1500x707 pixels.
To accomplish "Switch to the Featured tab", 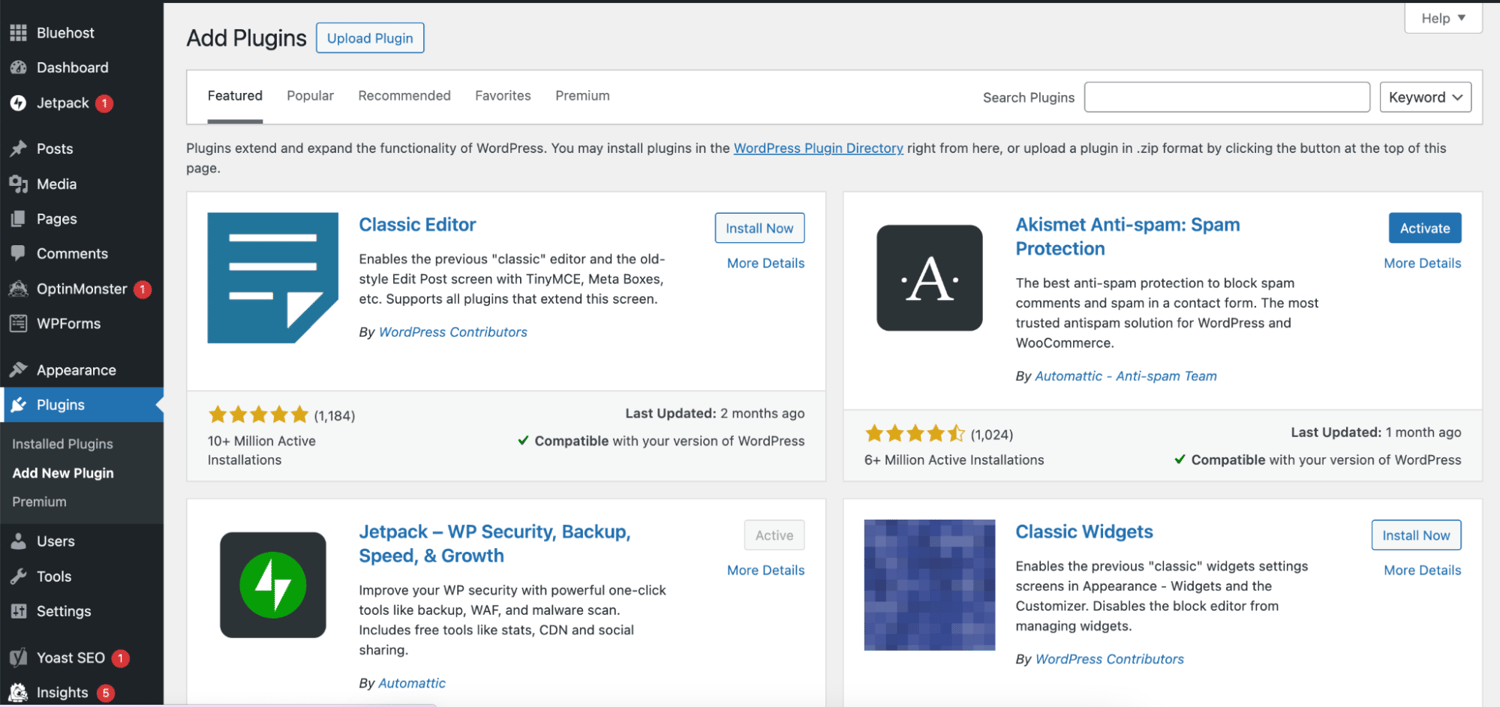I will click(x=235, y=96).
